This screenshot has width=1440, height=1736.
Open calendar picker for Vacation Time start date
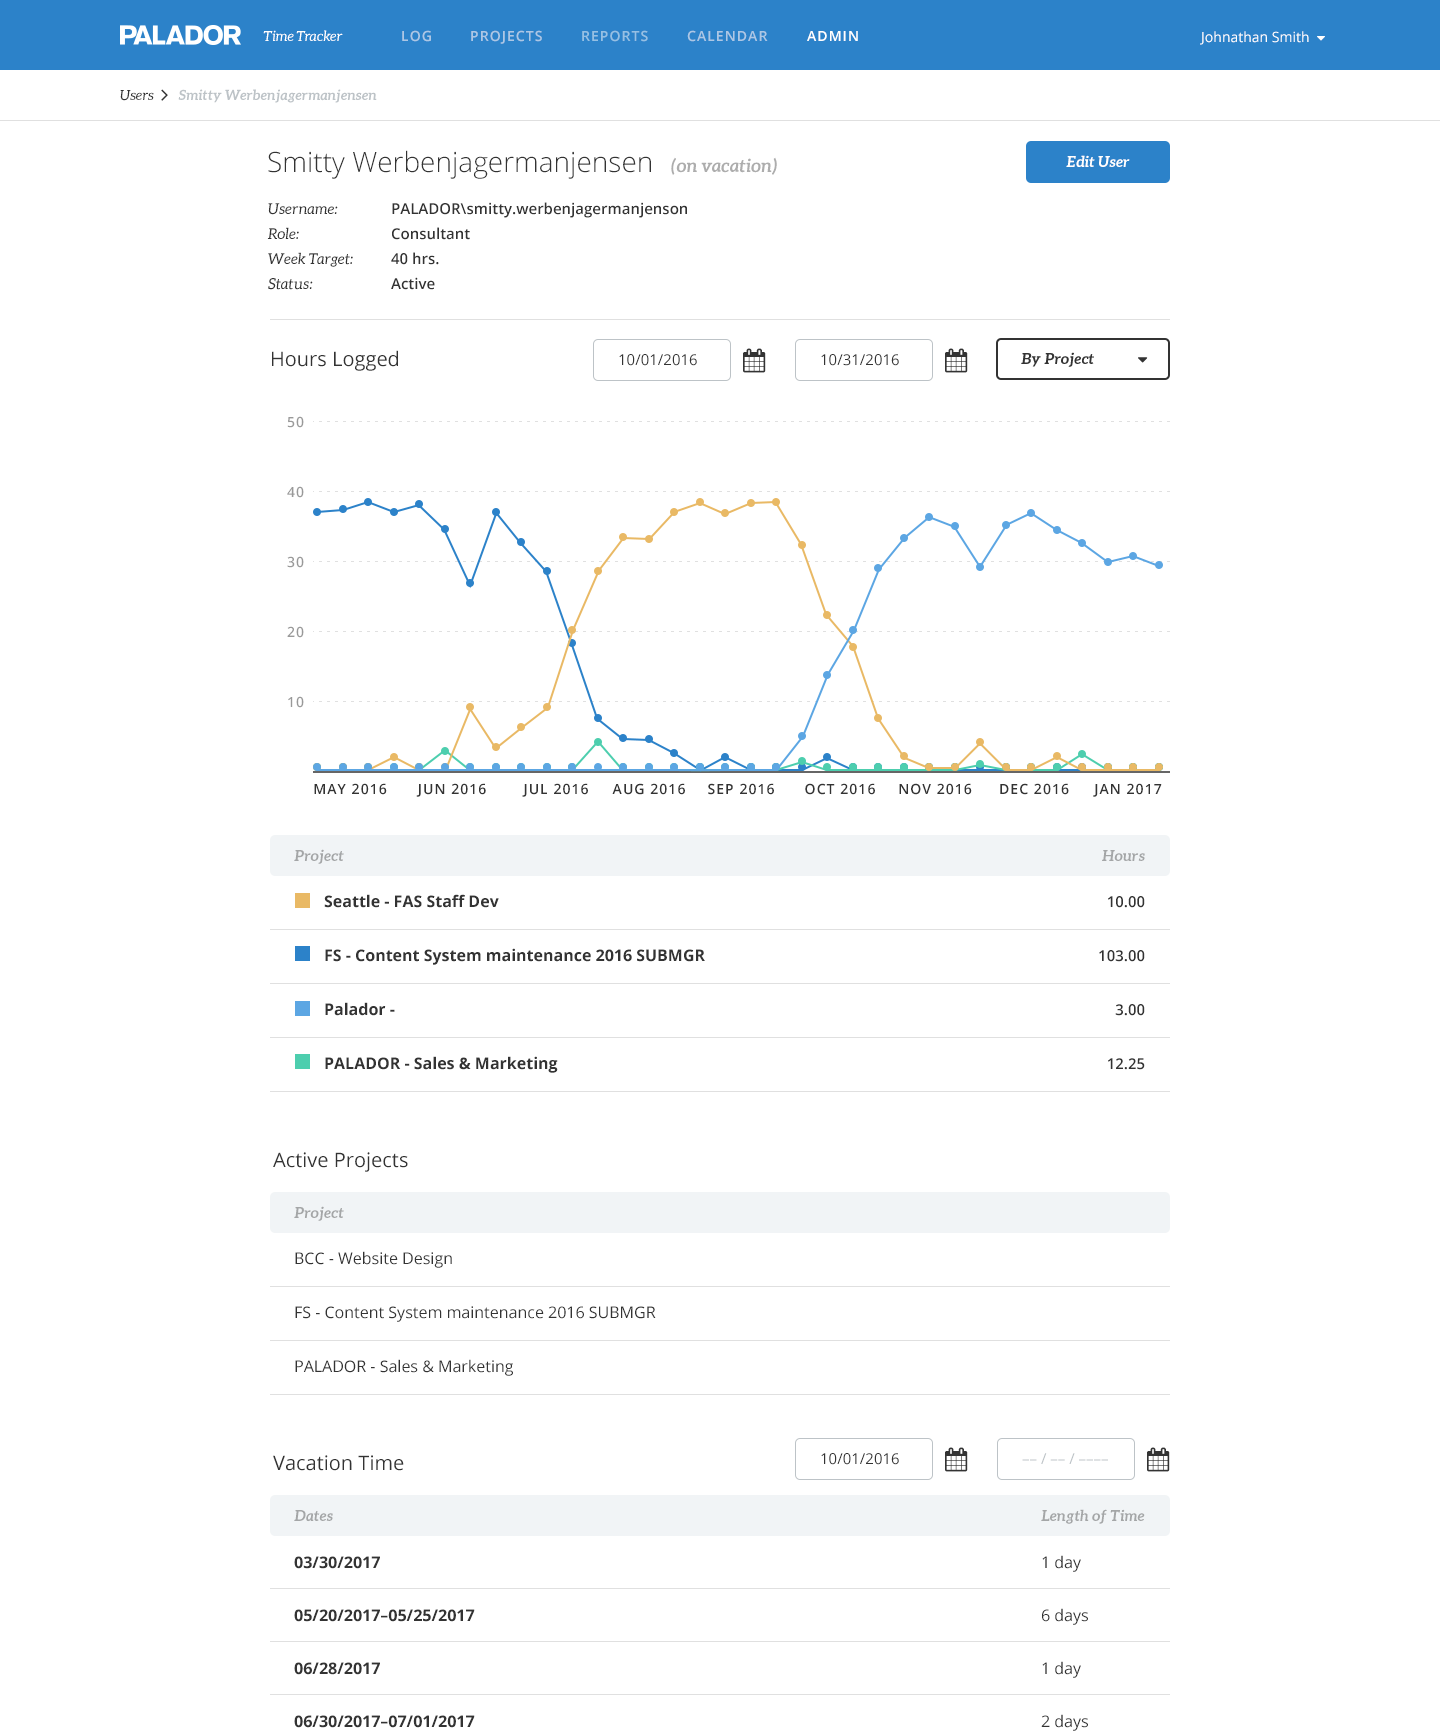[x=956, y=1459]
